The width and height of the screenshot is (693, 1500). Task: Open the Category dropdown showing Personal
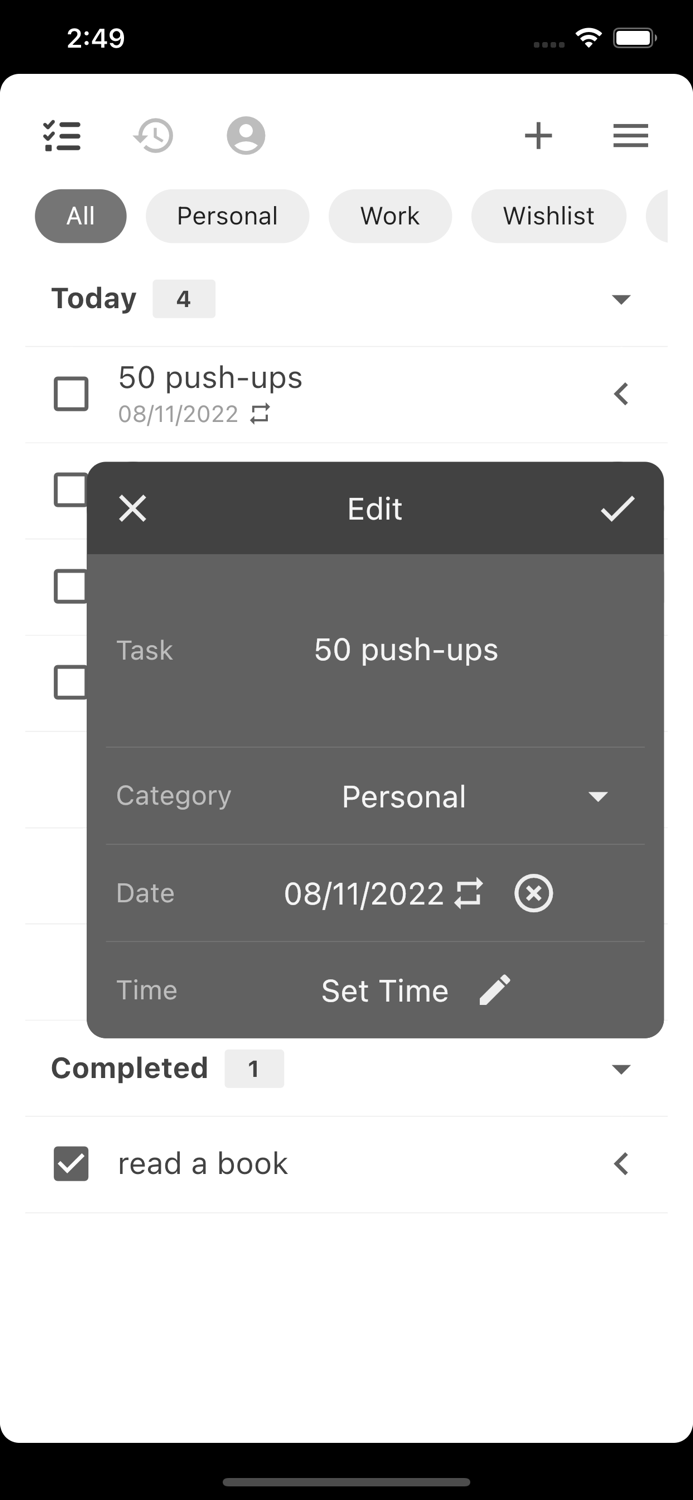(x=597, y=796)
